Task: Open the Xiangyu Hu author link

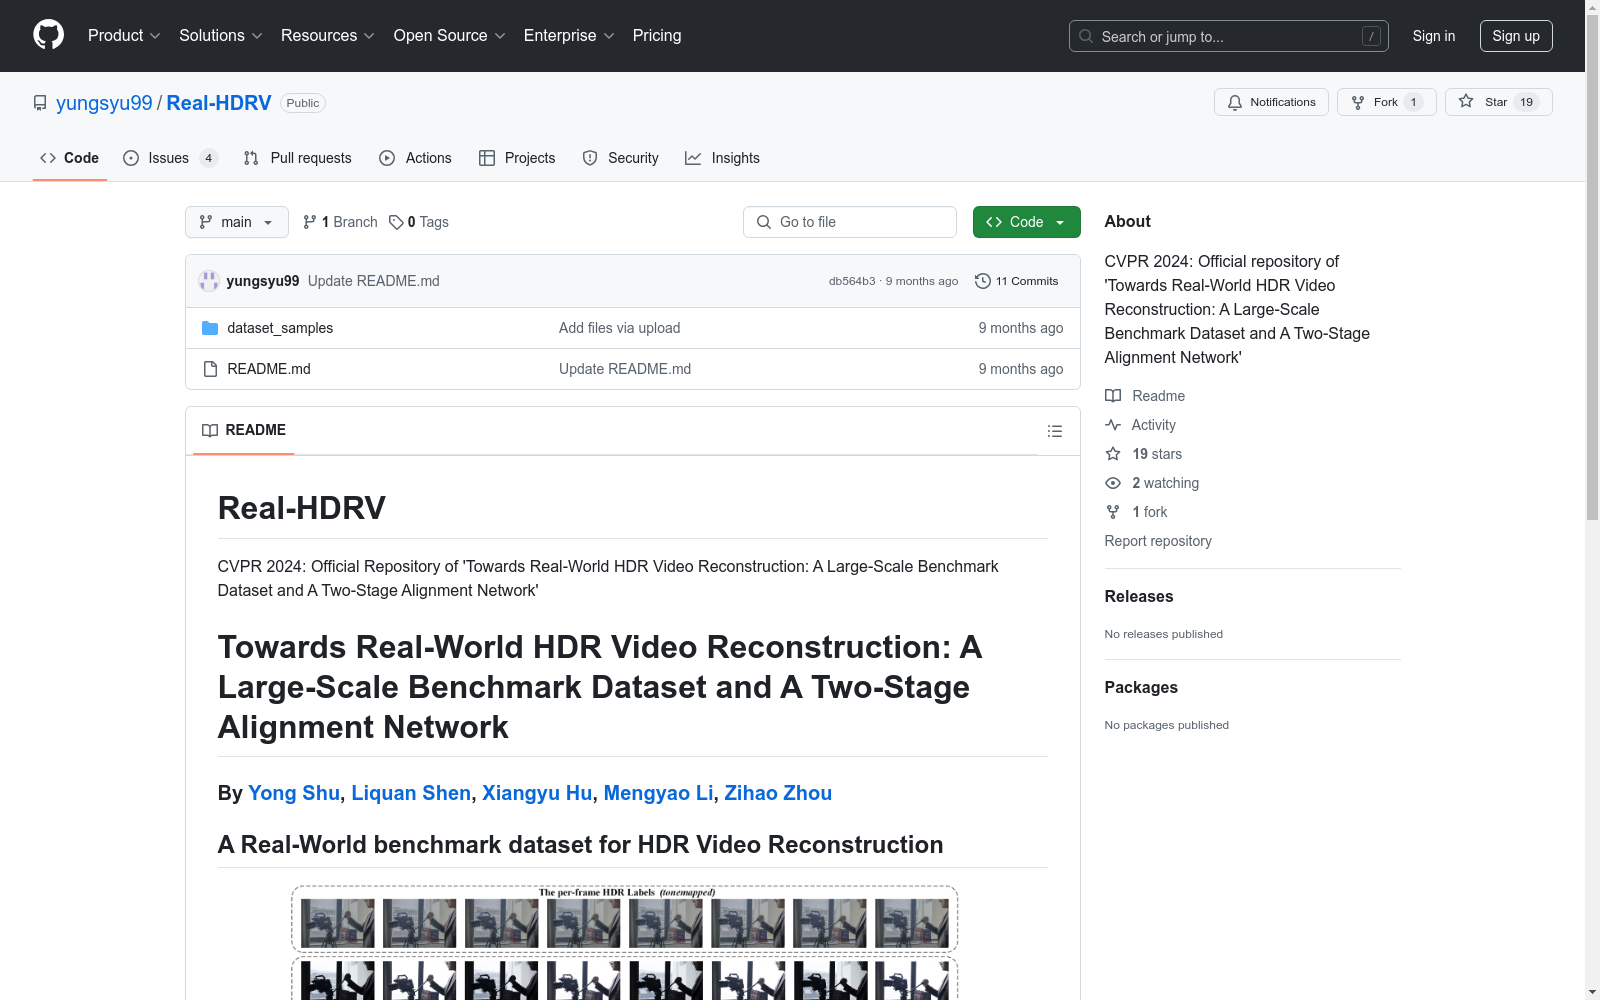Action: (537, 793)
